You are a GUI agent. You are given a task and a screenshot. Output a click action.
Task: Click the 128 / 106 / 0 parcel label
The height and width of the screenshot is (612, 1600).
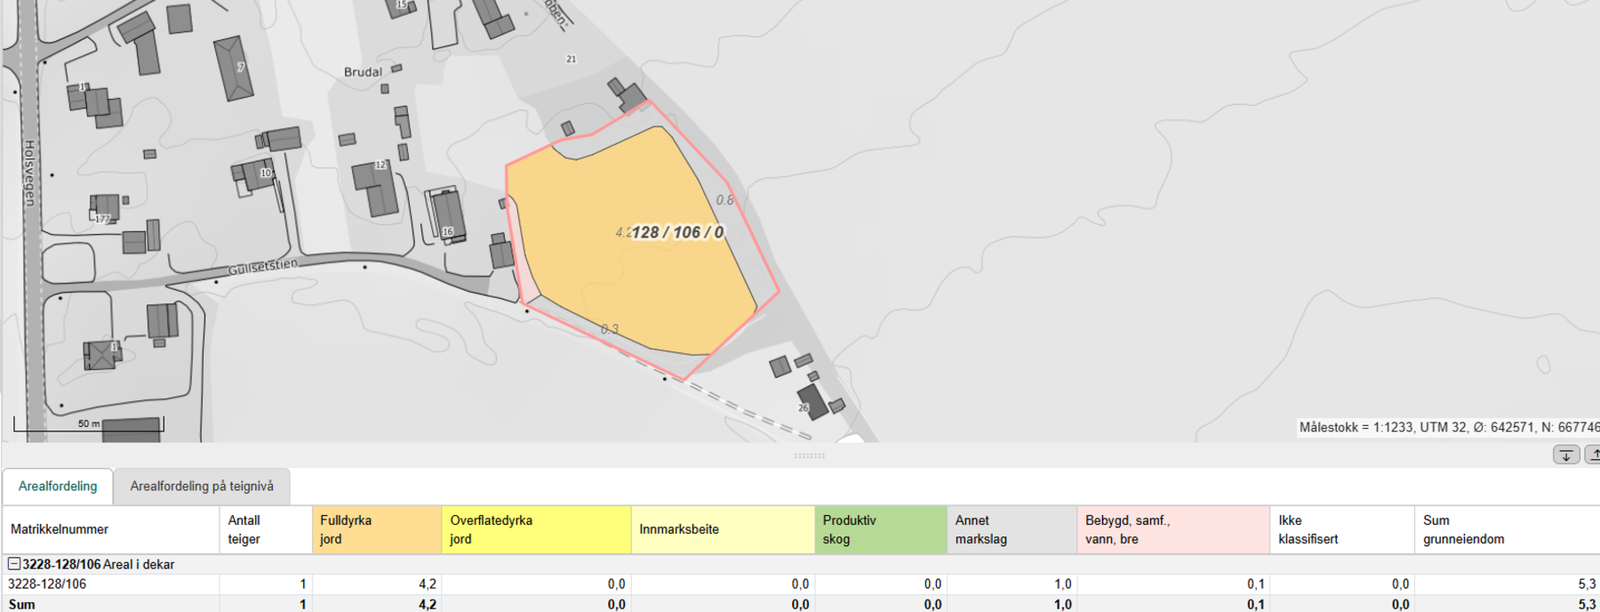(x=677, y=232)
